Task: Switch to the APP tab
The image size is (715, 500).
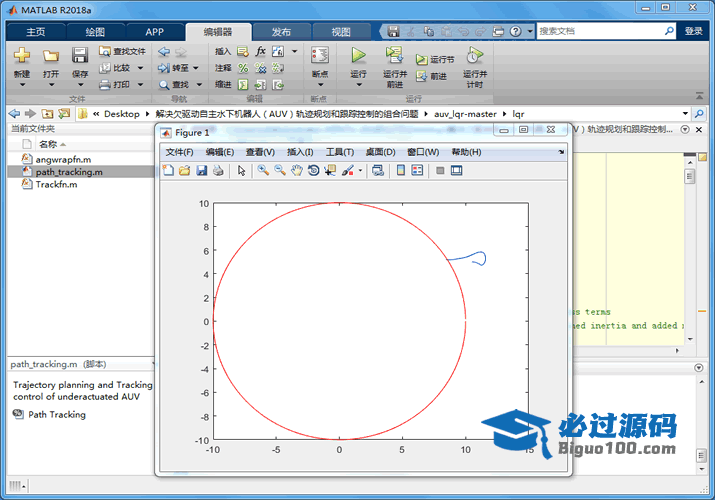Action: click(155, 32)
